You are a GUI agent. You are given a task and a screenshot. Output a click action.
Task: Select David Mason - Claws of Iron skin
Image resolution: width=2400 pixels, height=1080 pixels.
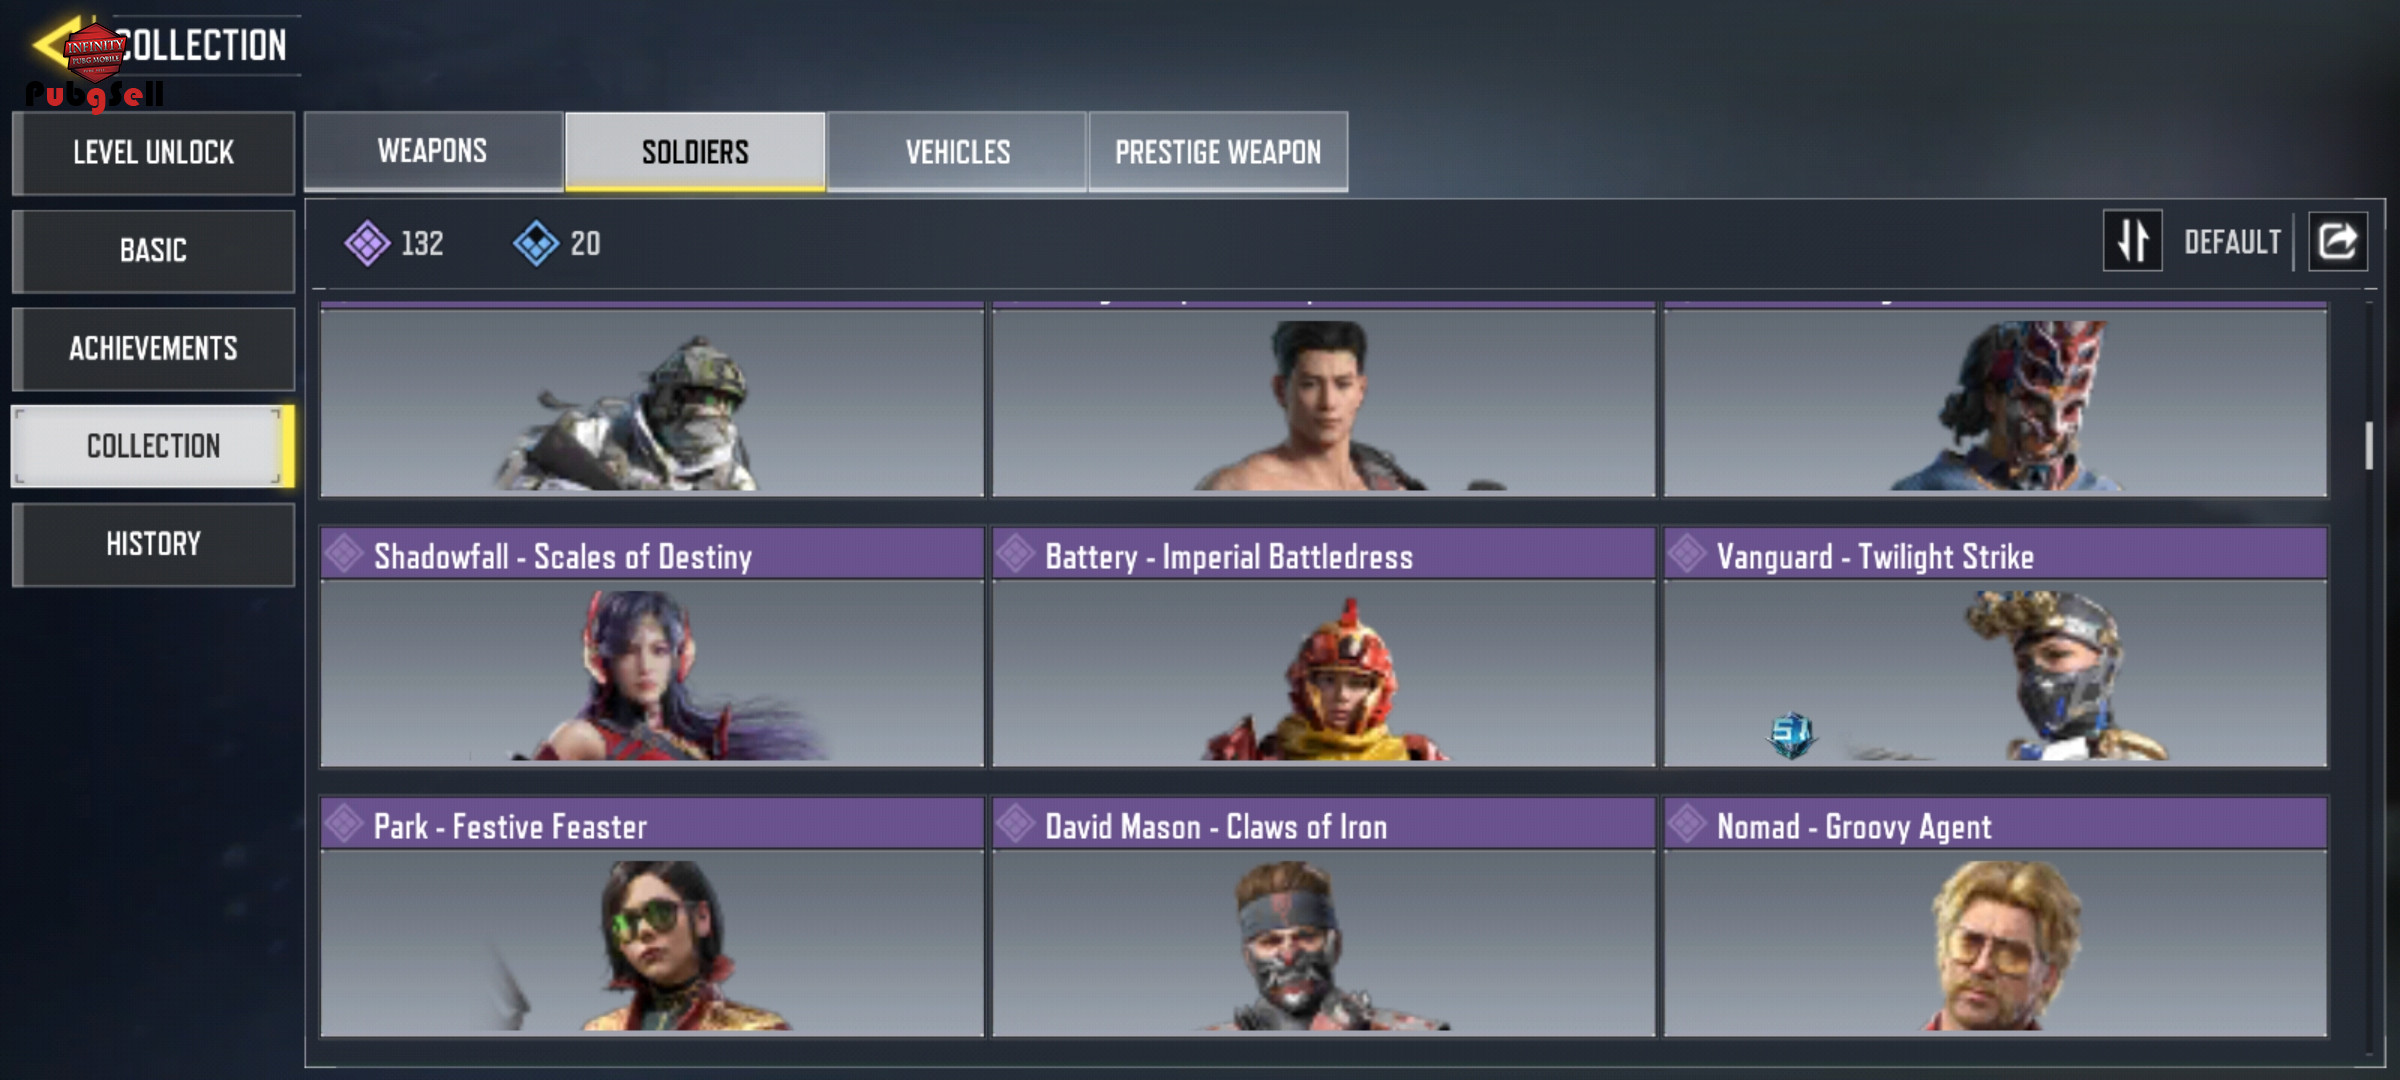(x=1323, y=918)
